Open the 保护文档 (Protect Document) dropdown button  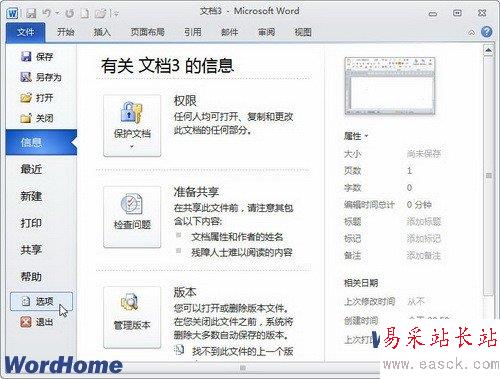pos(132,125)
